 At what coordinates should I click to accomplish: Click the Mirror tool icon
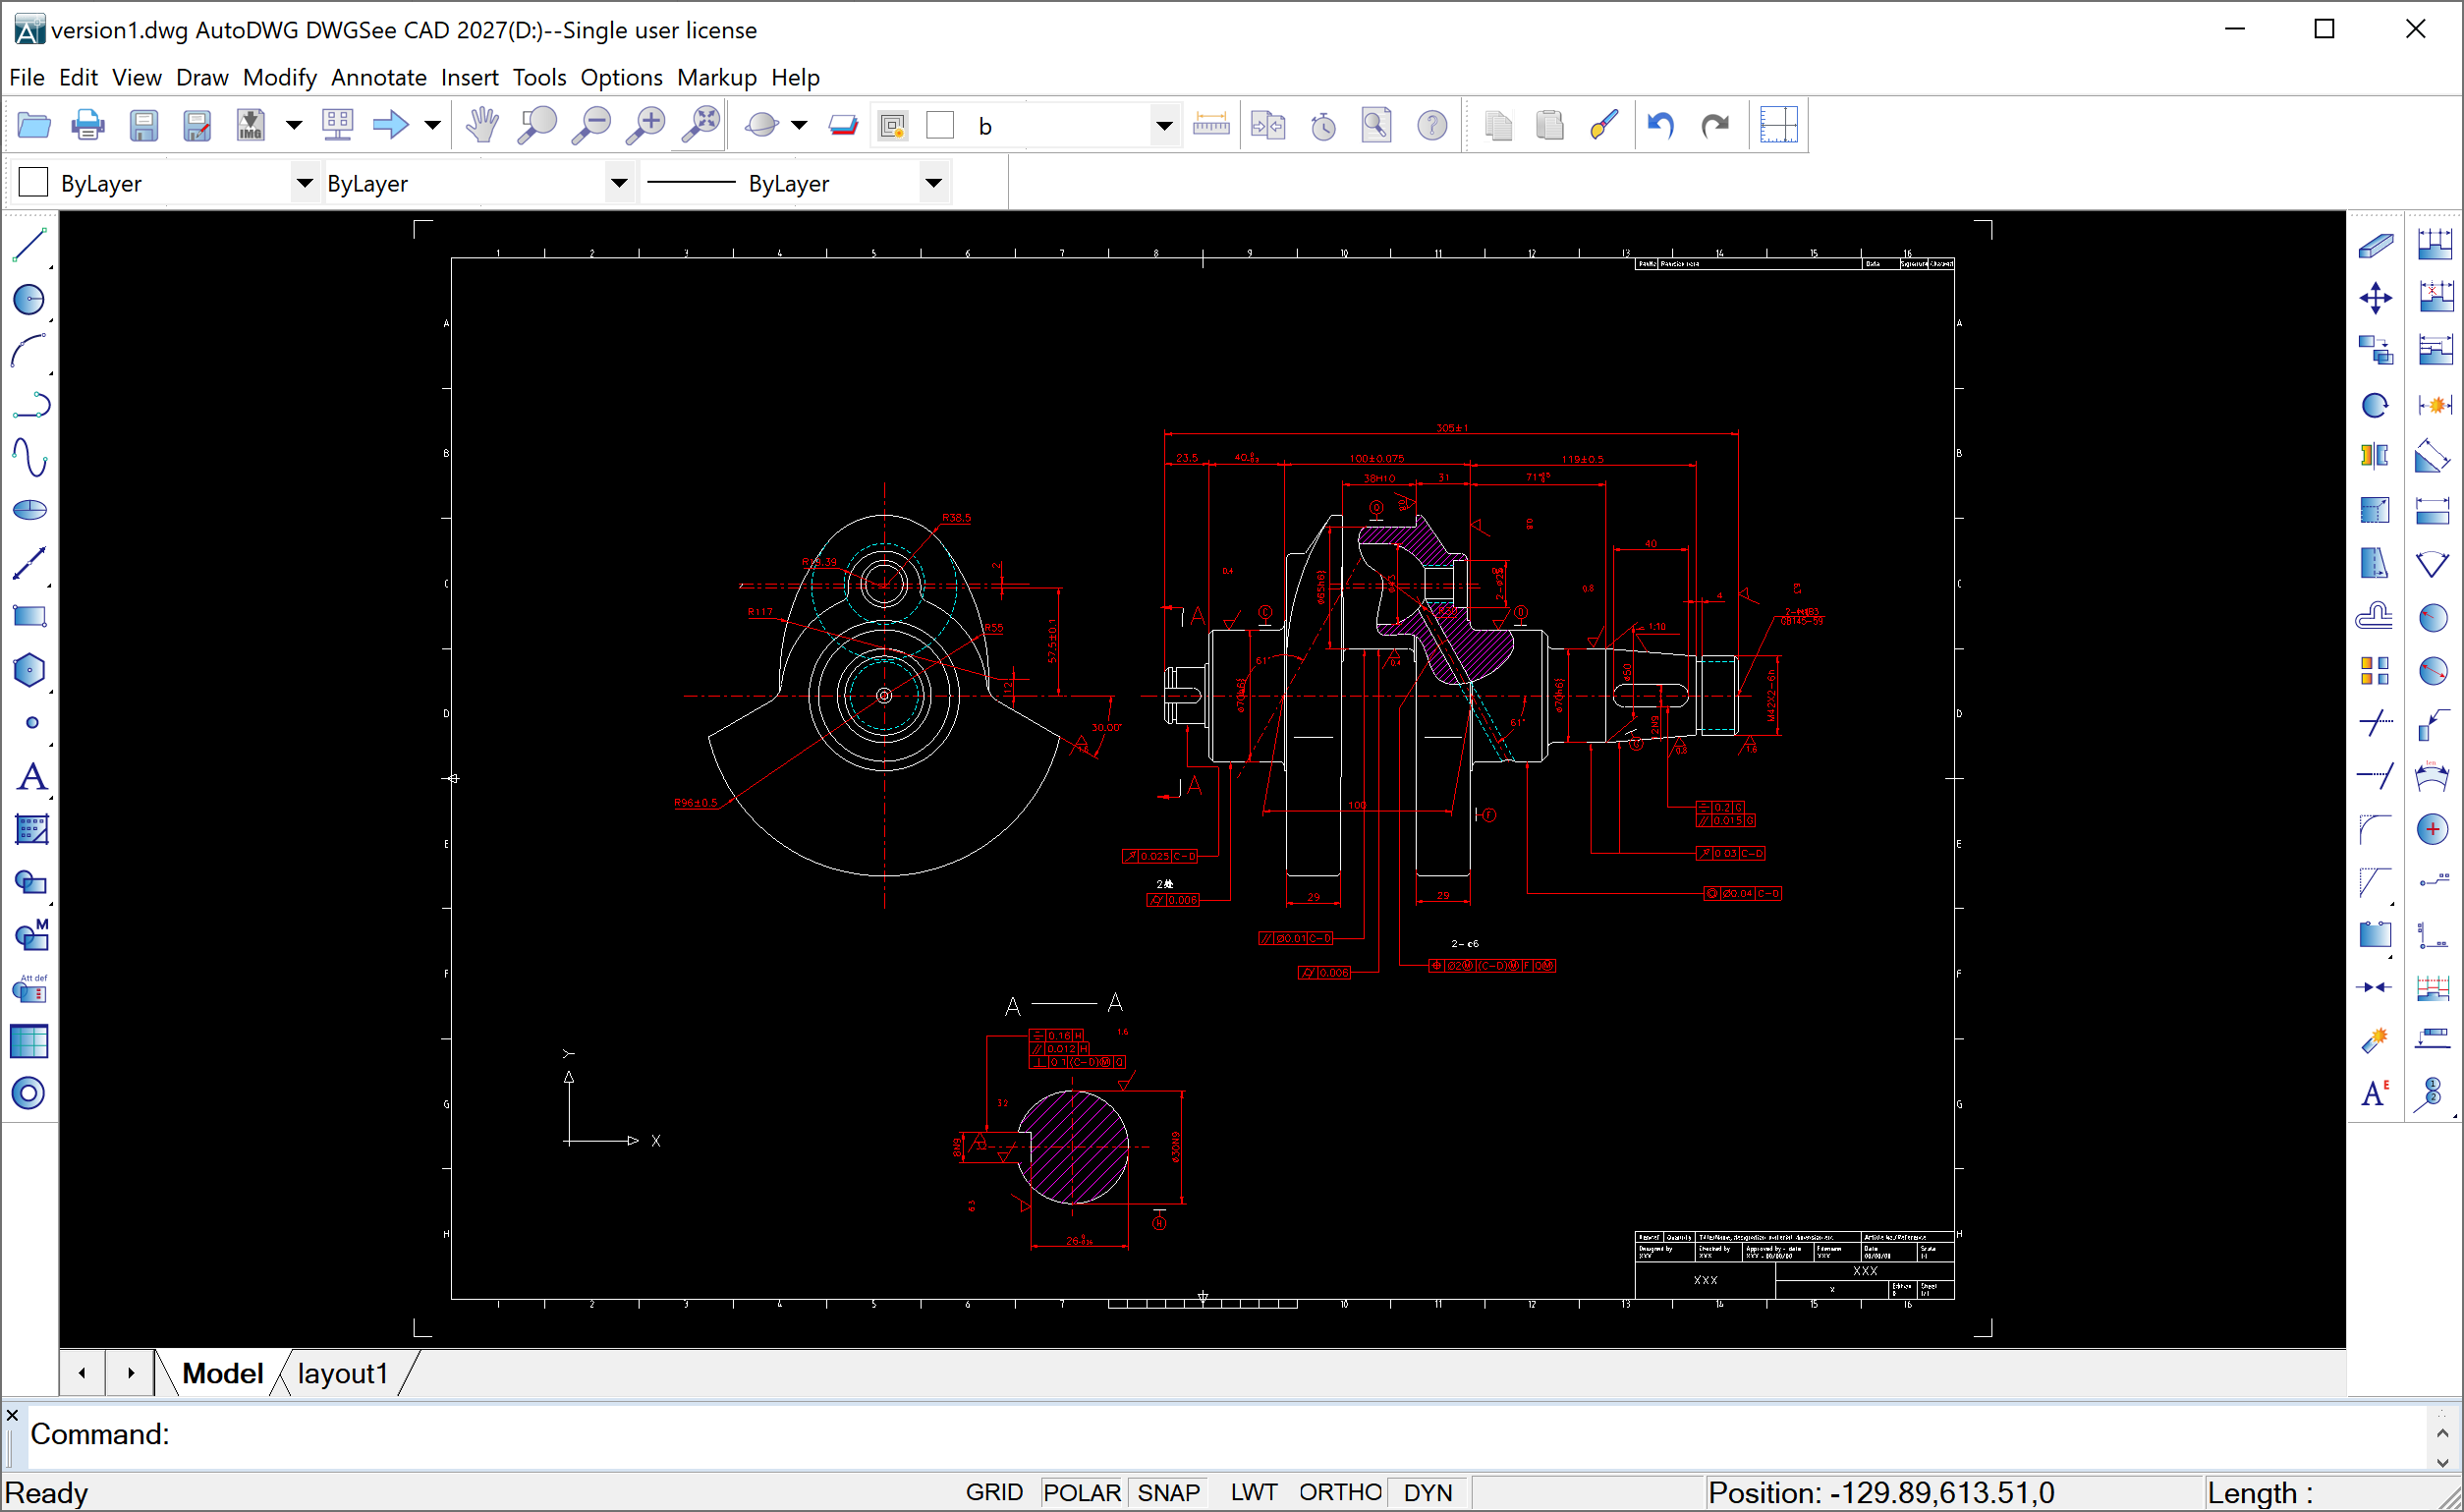pyautogui.click(x=2375, y=457)
